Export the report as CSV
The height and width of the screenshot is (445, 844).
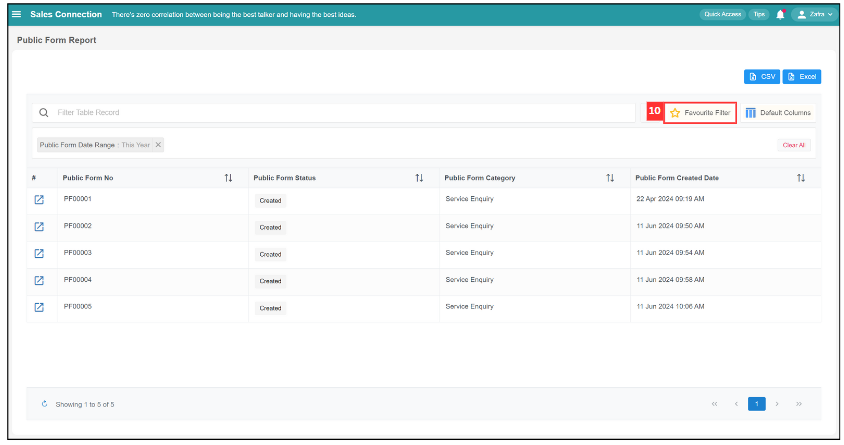762,76
